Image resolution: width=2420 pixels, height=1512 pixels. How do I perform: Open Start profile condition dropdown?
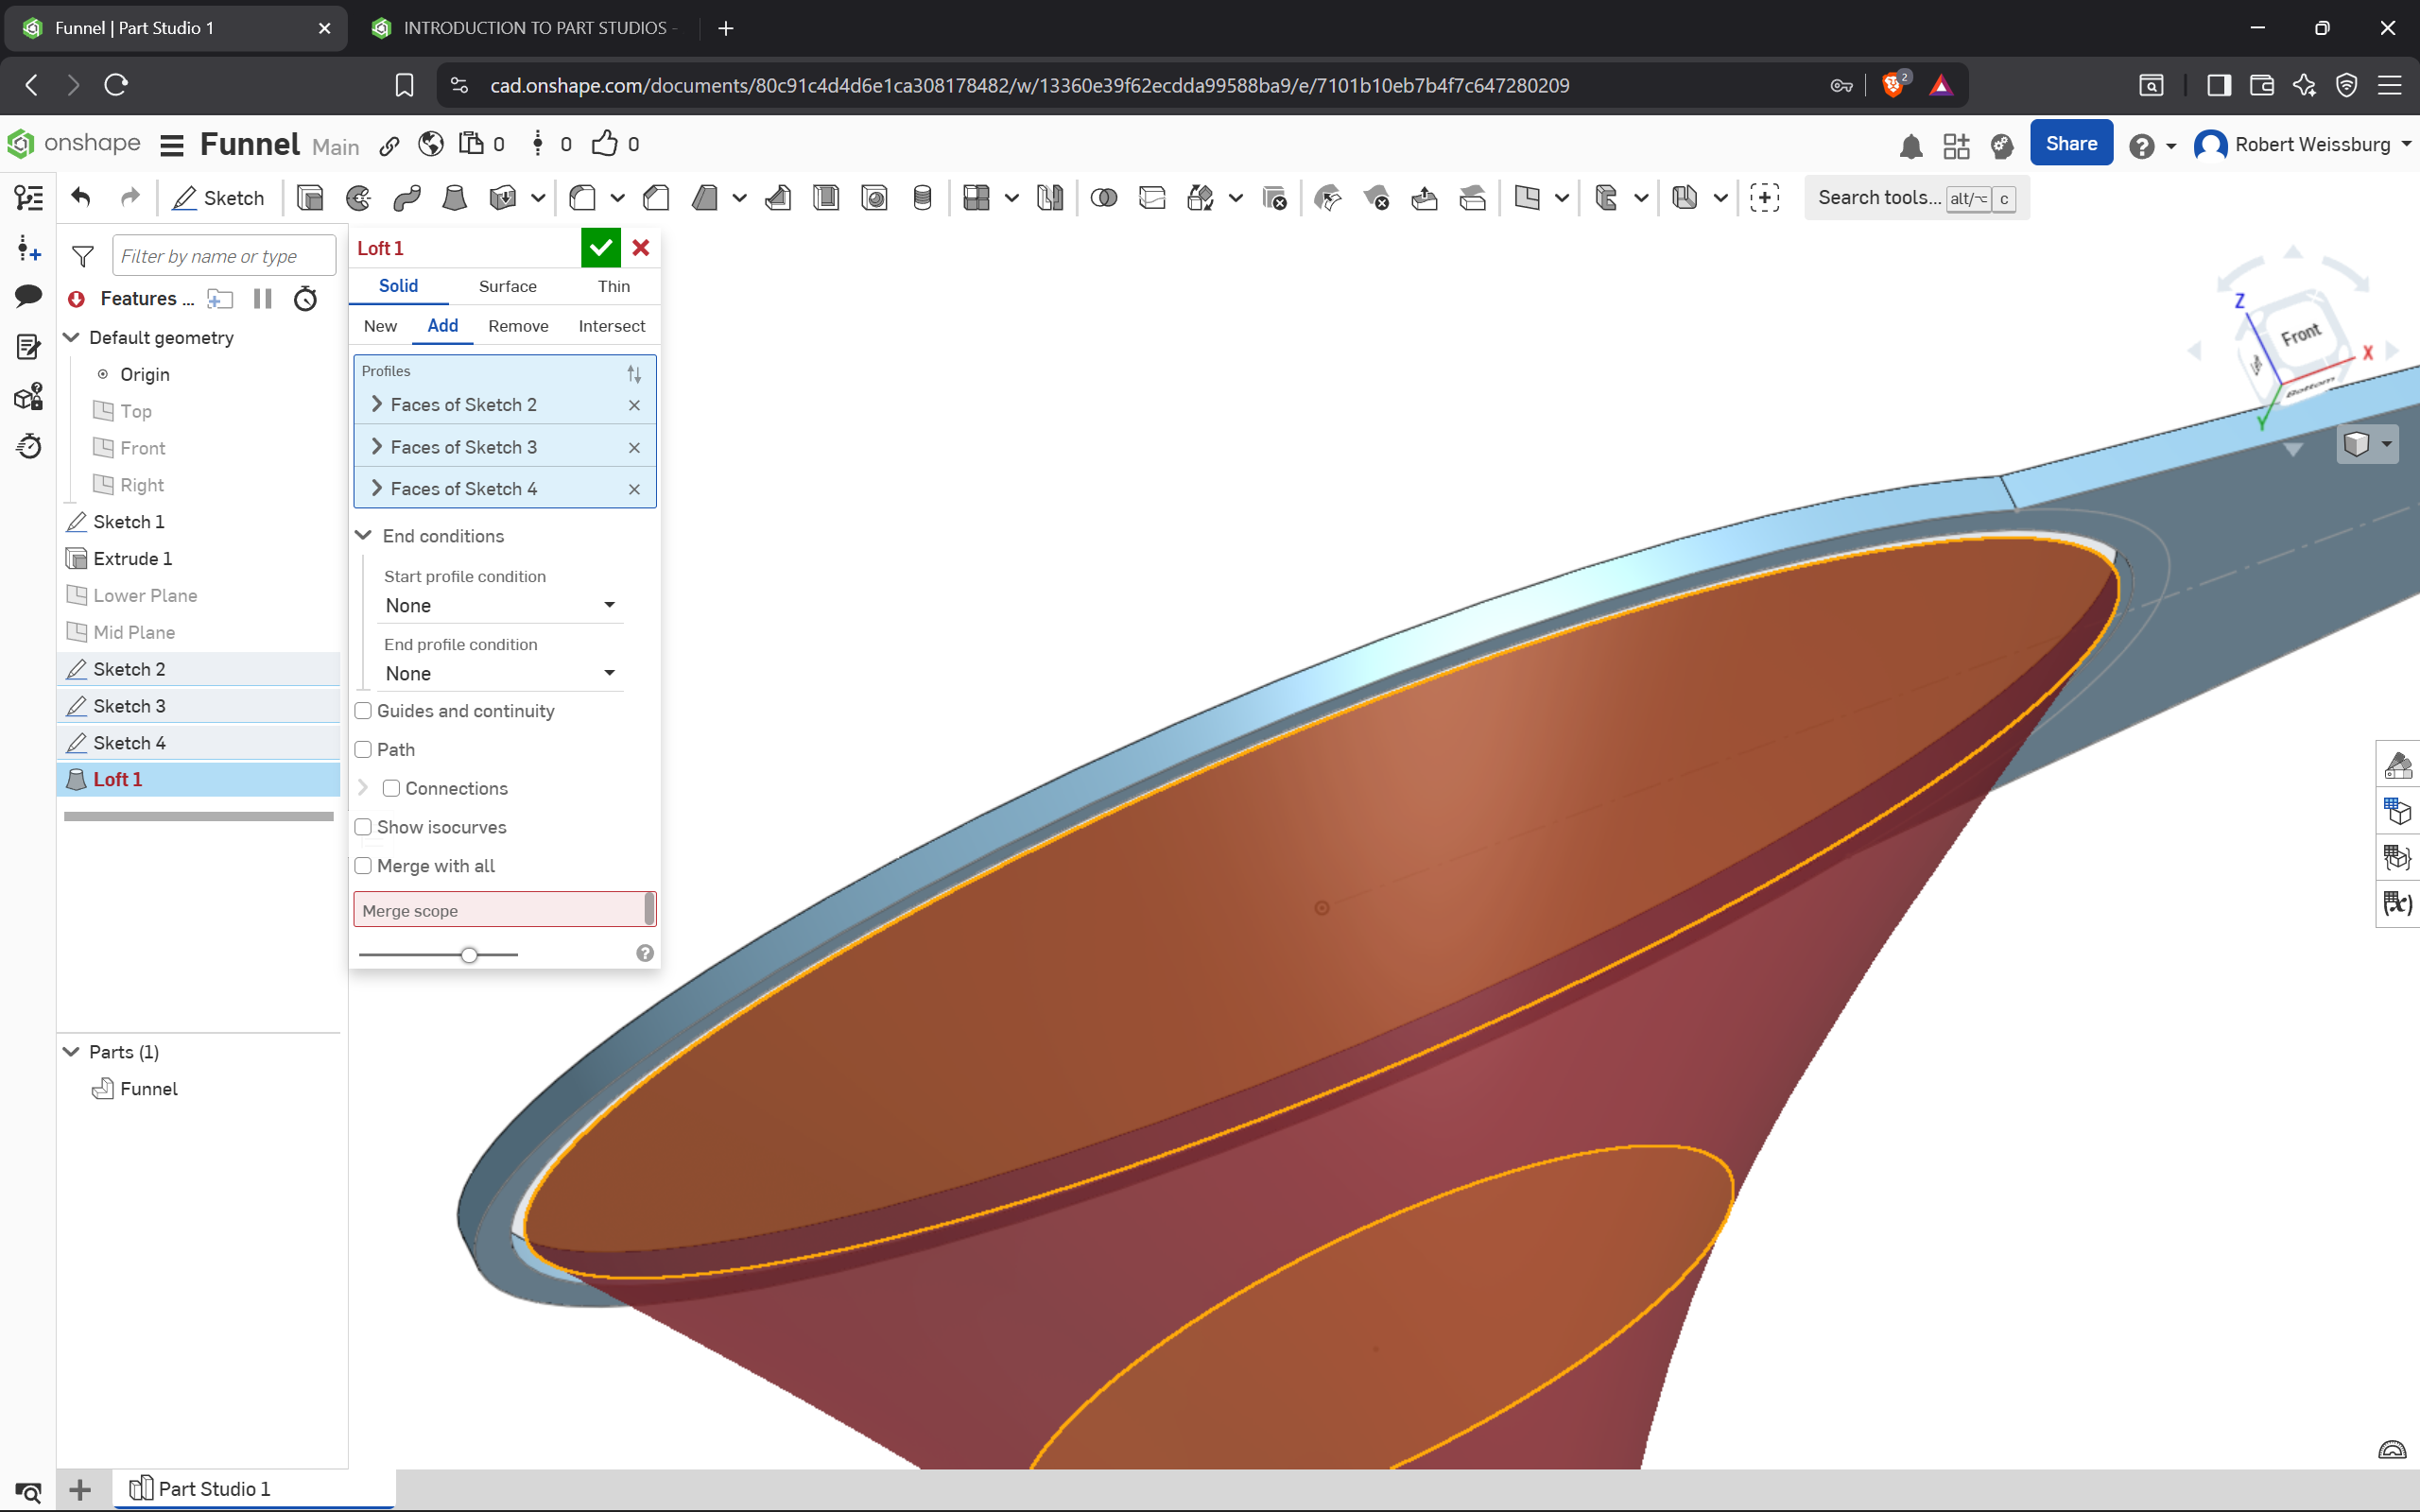point(500,606)
